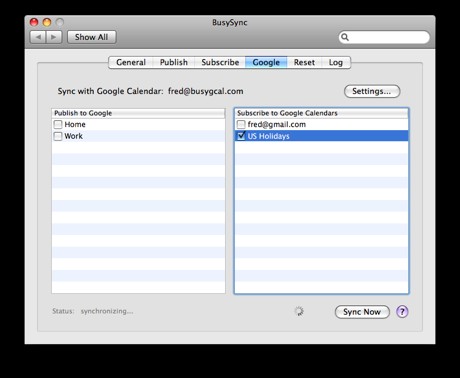The image size is (460, 378).
Task: Select the Google tab
Action: coord(266,62)
